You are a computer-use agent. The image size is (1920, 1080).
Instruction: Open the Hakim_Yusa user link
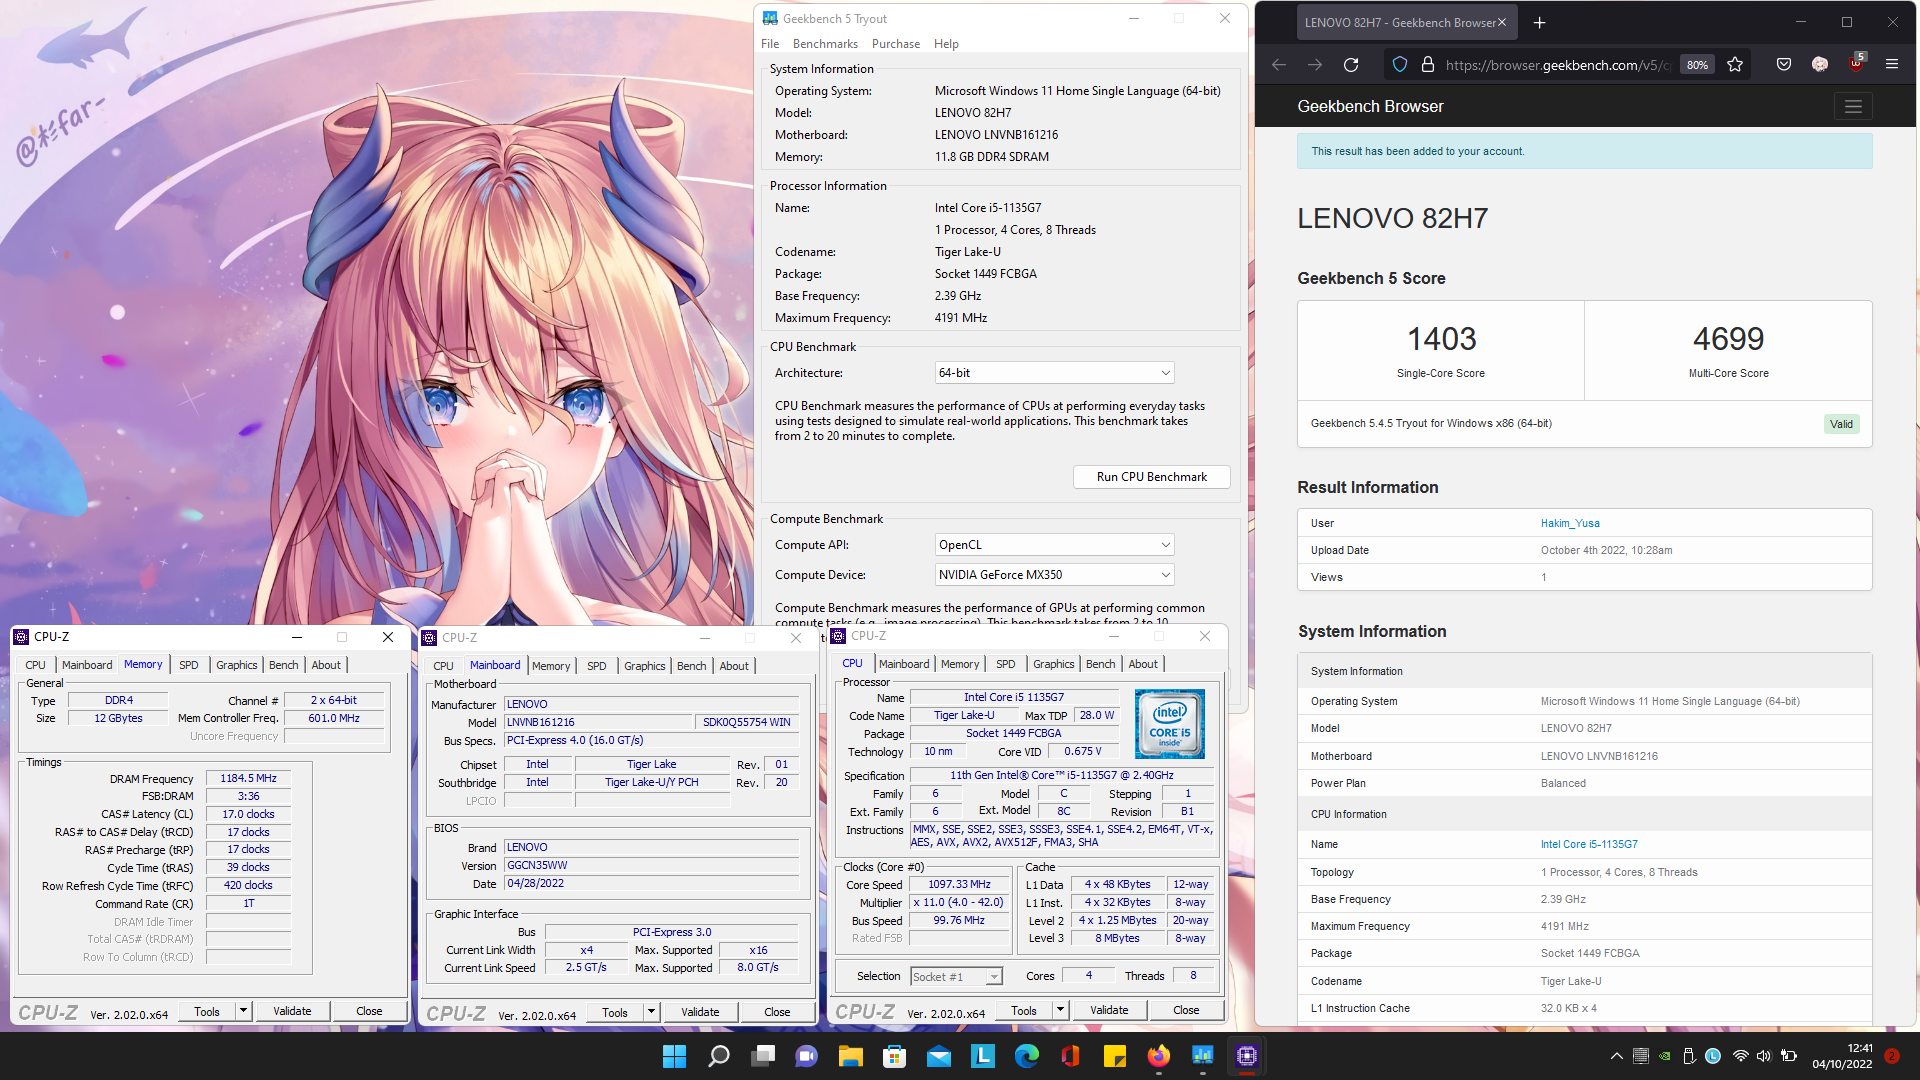tap(1570, 523)
